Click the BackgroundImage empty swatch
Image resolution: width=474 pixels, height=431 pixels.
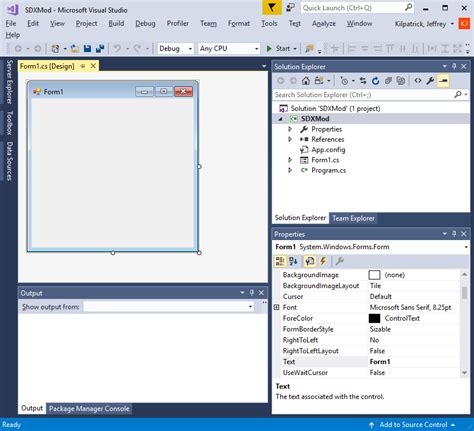click(x=374, y=275)
